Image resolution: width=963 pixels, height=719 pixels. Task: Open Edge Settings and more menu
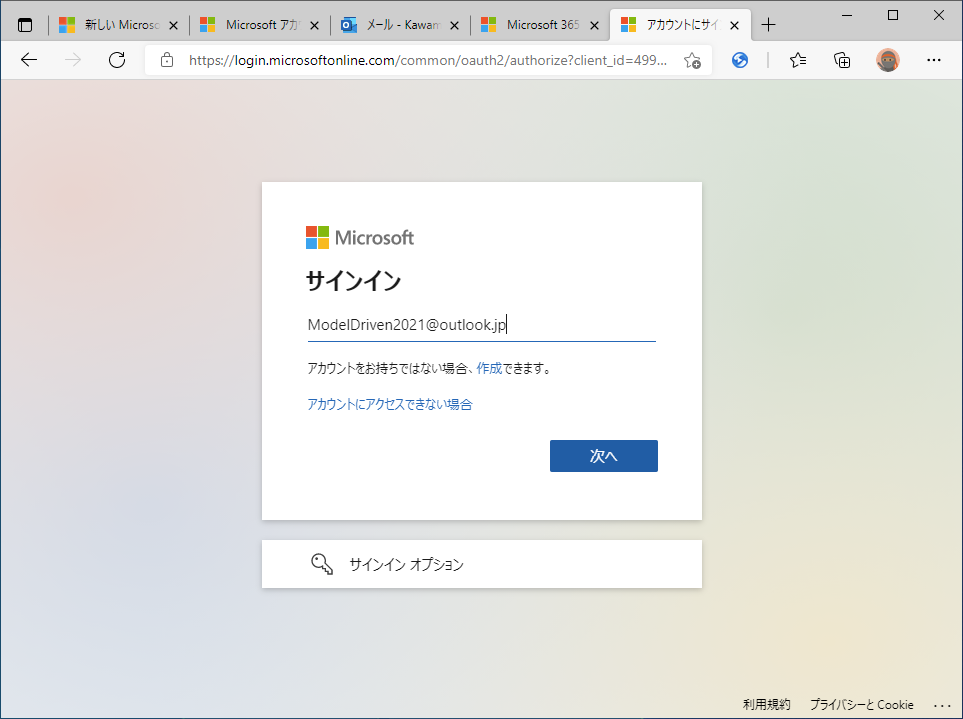pyautogui.click(x=934, y=60)
